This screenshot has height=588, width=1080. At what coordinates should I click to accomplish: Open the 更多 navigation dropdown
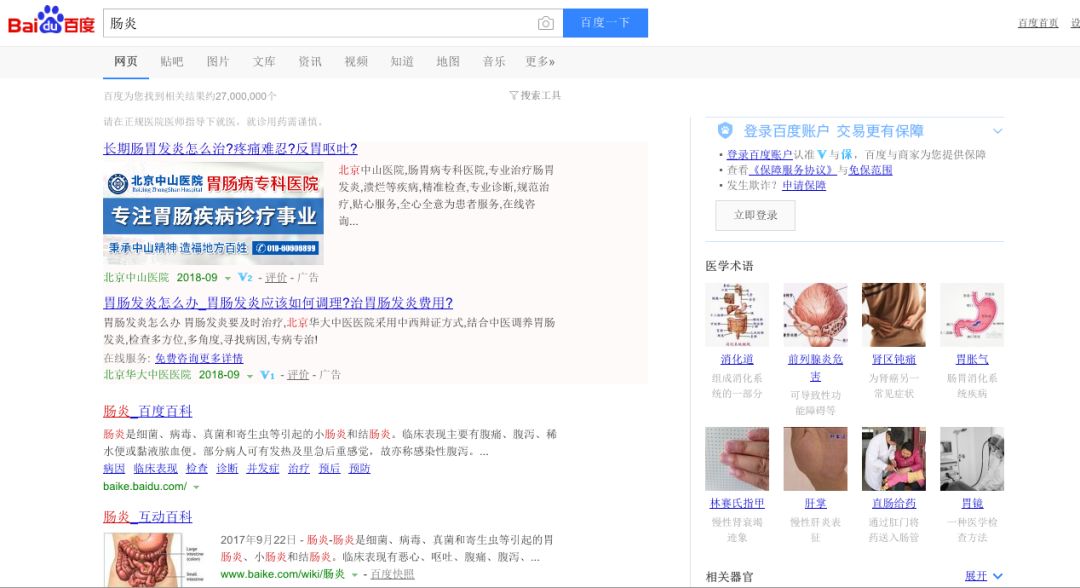(x=539, y=60)
